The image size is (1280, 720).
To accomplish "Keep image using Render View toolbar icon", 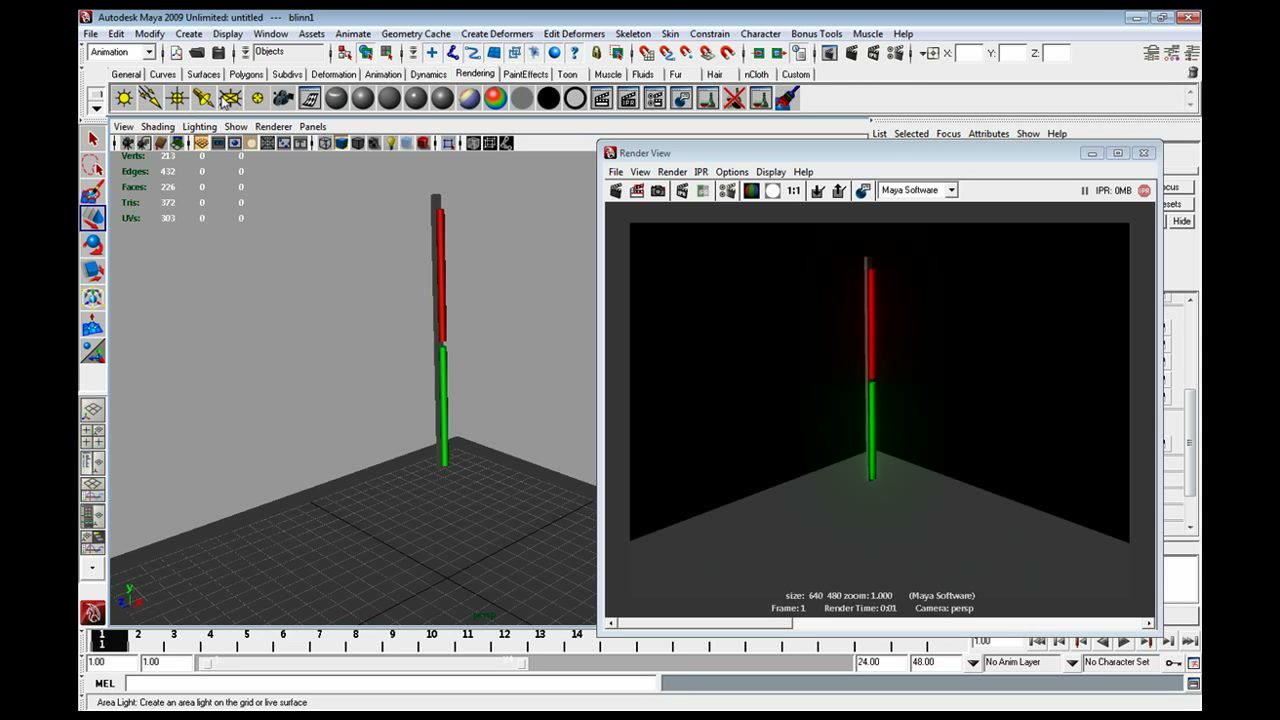I will [818, 190].
